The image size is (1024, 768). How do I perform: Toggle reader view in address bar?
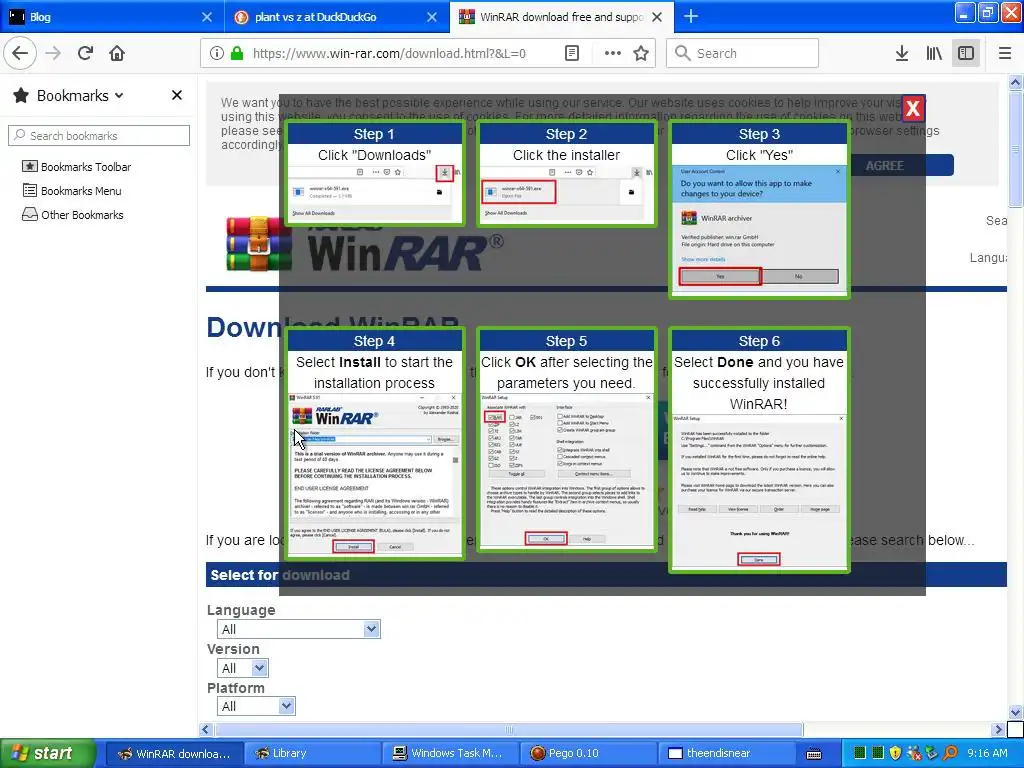[x=572, y=54]
